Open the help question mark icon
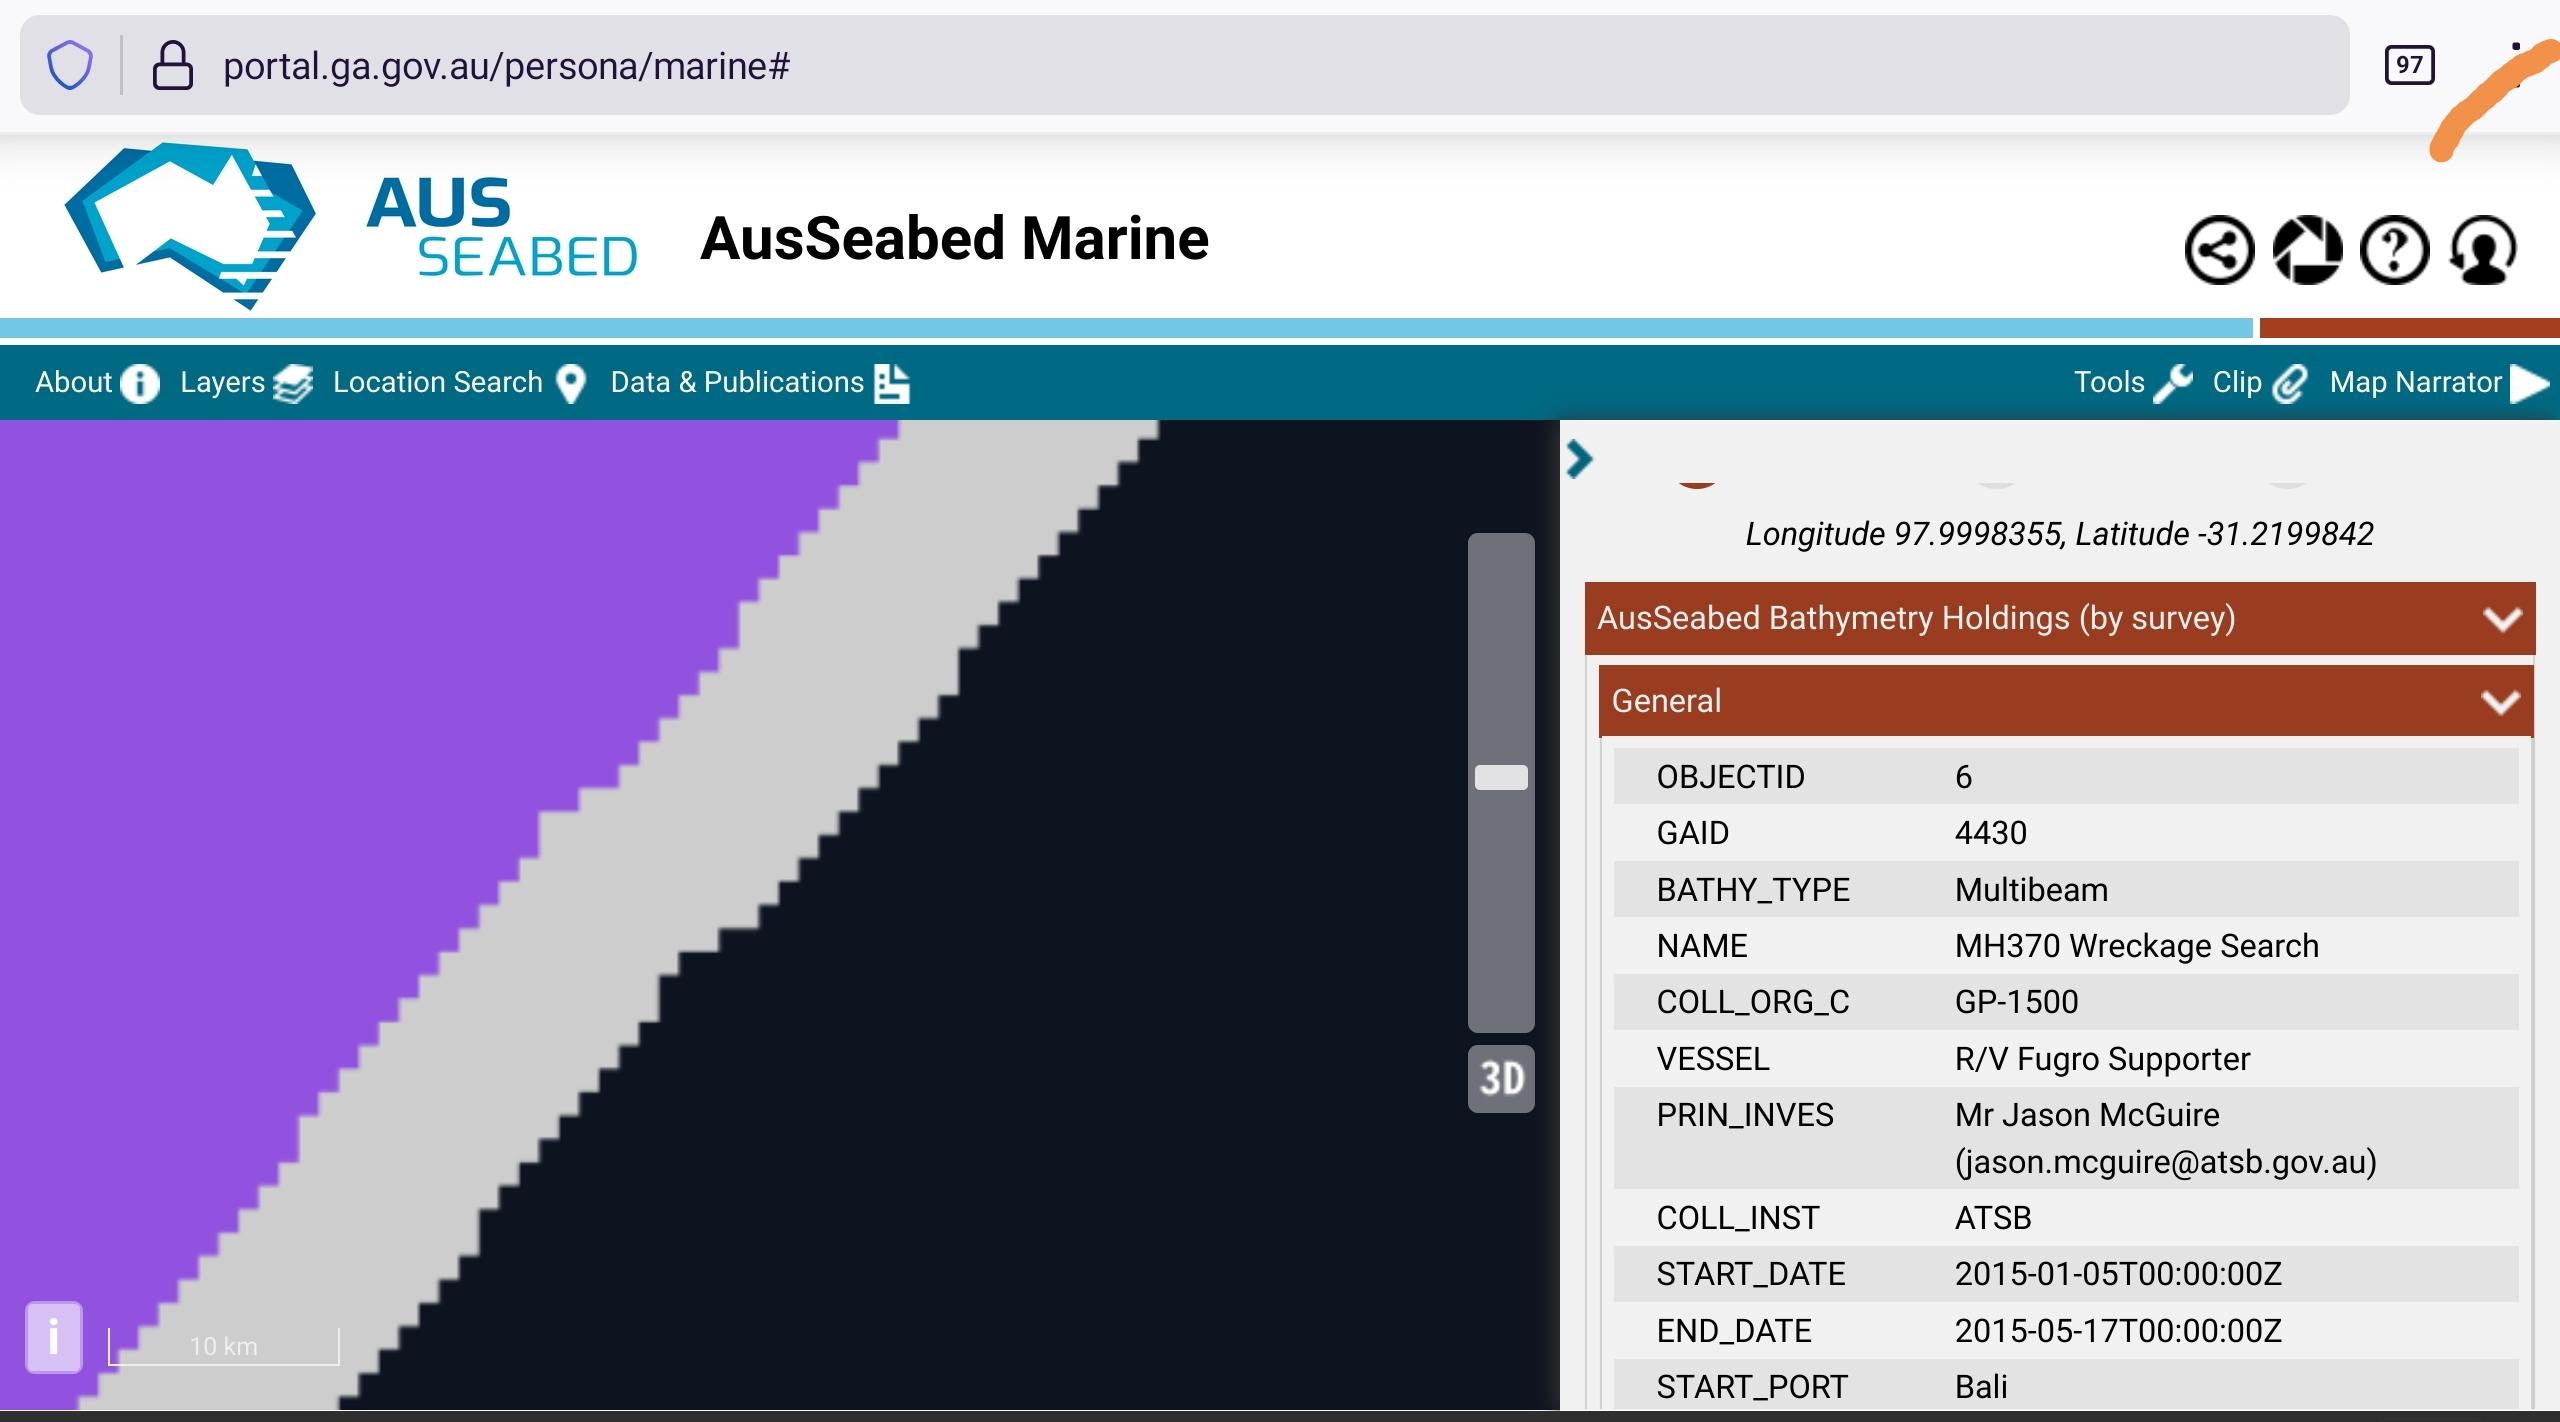This screenshot has height=1422, width=2560. [x=2394, y=250]
